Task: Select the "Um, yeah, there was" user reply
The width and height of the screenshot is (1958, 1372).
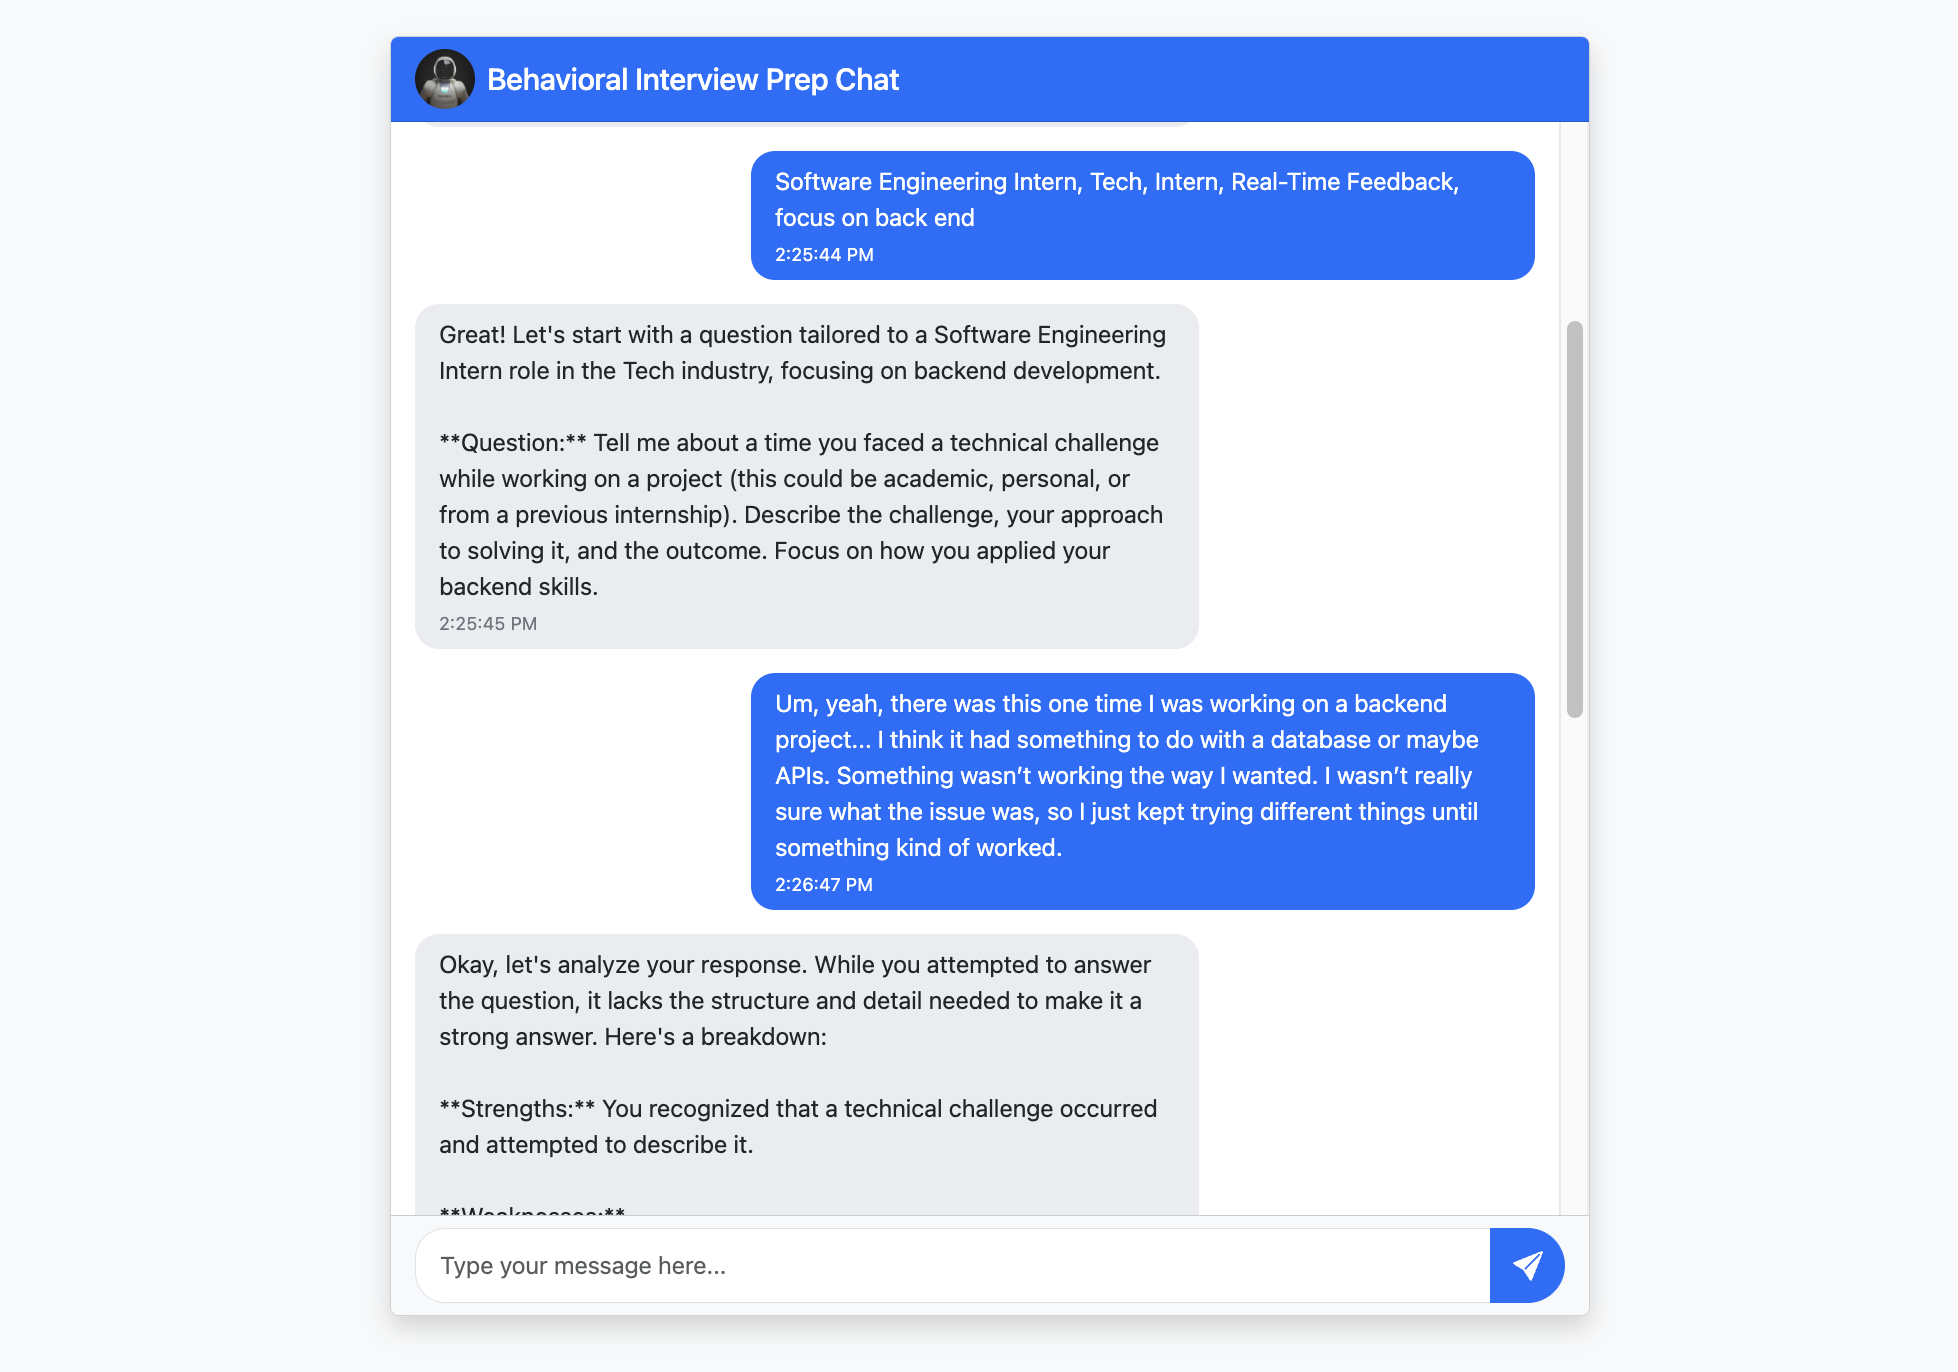Action: [x=1126, y=775]
